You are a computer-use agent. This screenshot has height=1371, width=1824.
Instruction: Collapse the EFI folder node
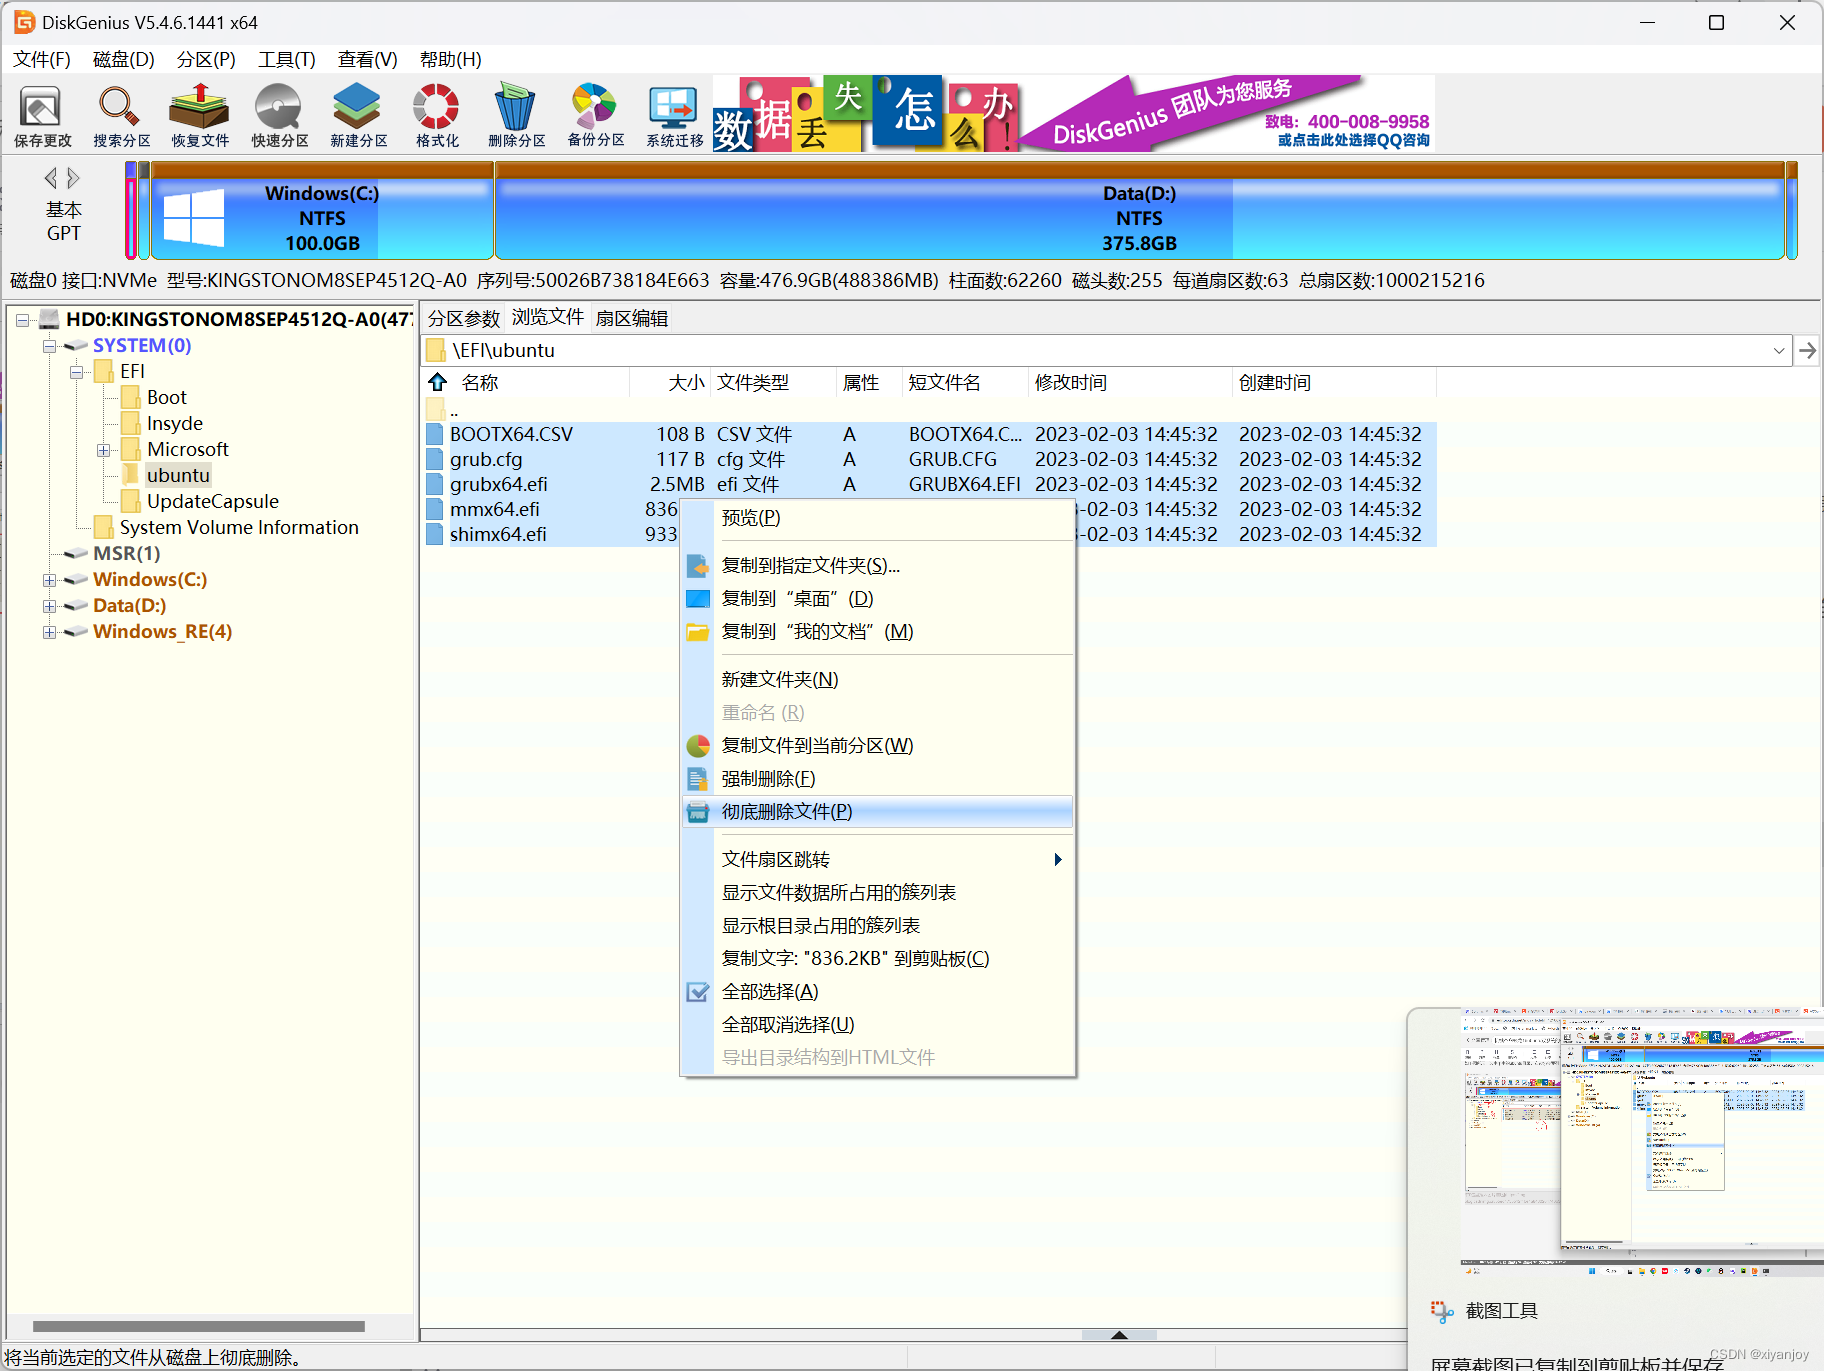coord(76,372)
